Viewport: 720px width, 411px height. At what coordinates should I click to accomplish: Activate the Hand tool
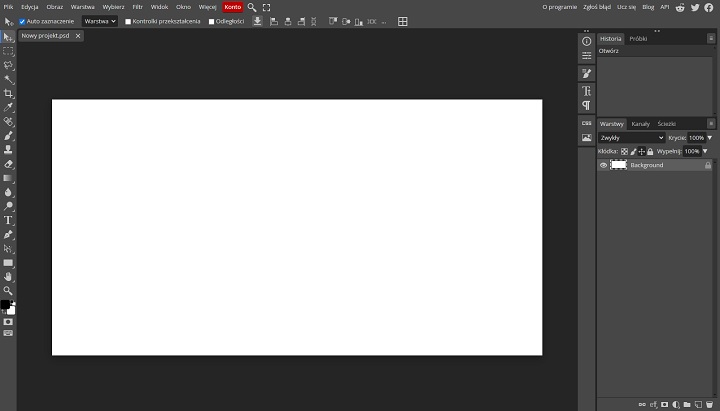click(8, 276)
